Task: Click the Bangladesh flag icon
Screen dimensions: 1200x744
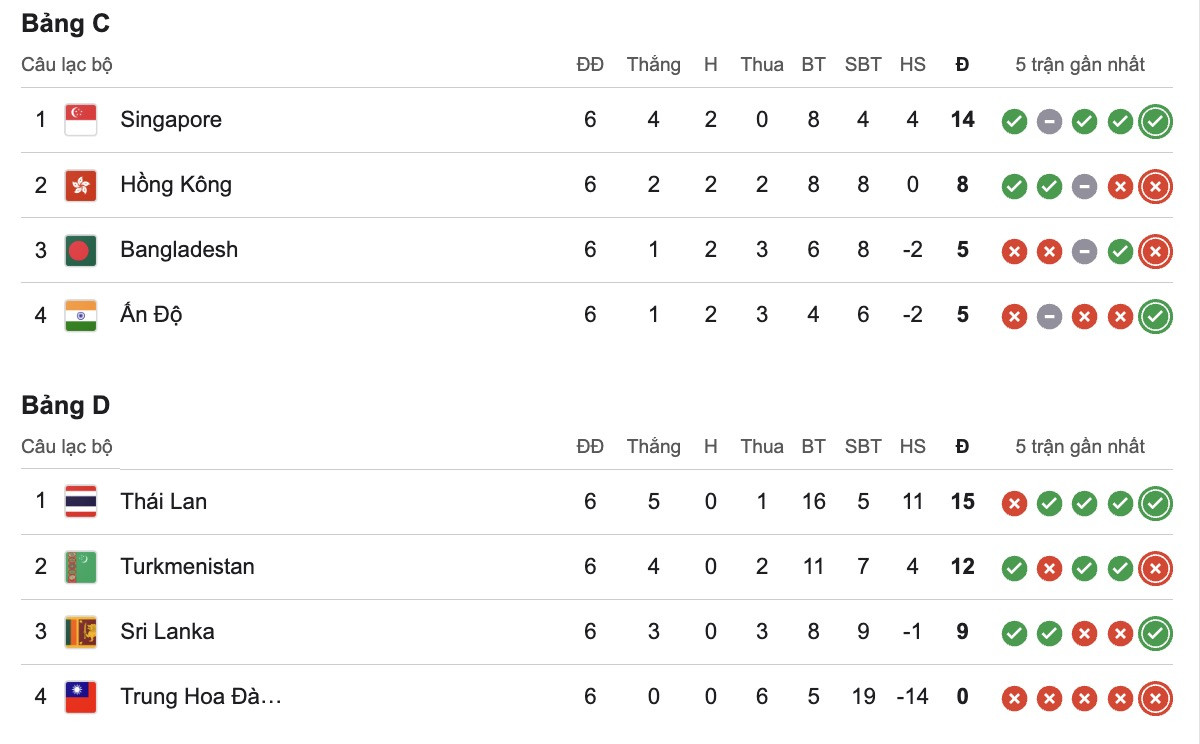Action: pos(80,250)
